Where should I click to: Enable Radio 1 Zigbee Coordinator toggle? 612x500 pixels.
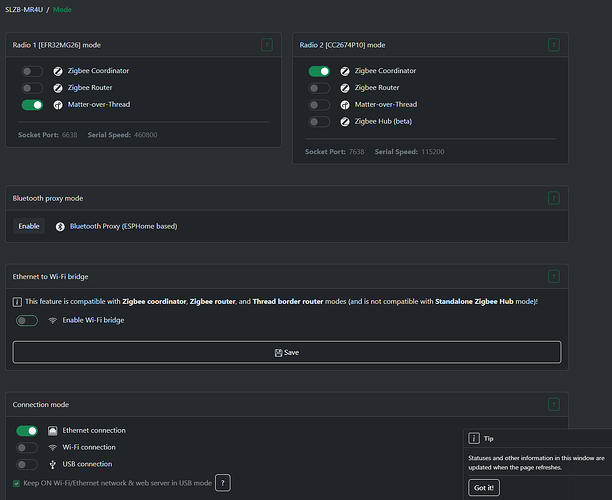(x=33, y=72)
